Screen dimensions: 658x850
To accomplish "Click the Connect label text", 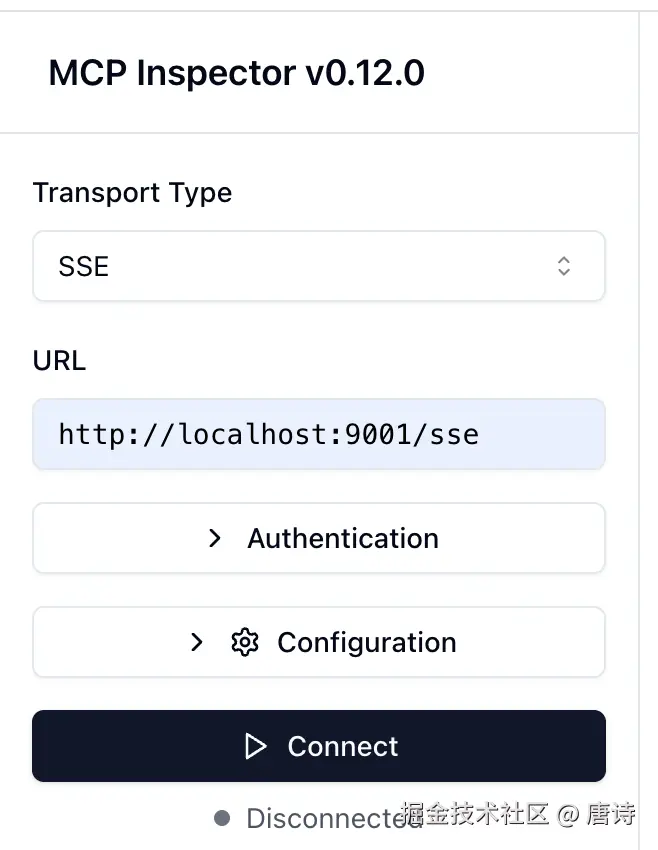I will pos(343,746).
